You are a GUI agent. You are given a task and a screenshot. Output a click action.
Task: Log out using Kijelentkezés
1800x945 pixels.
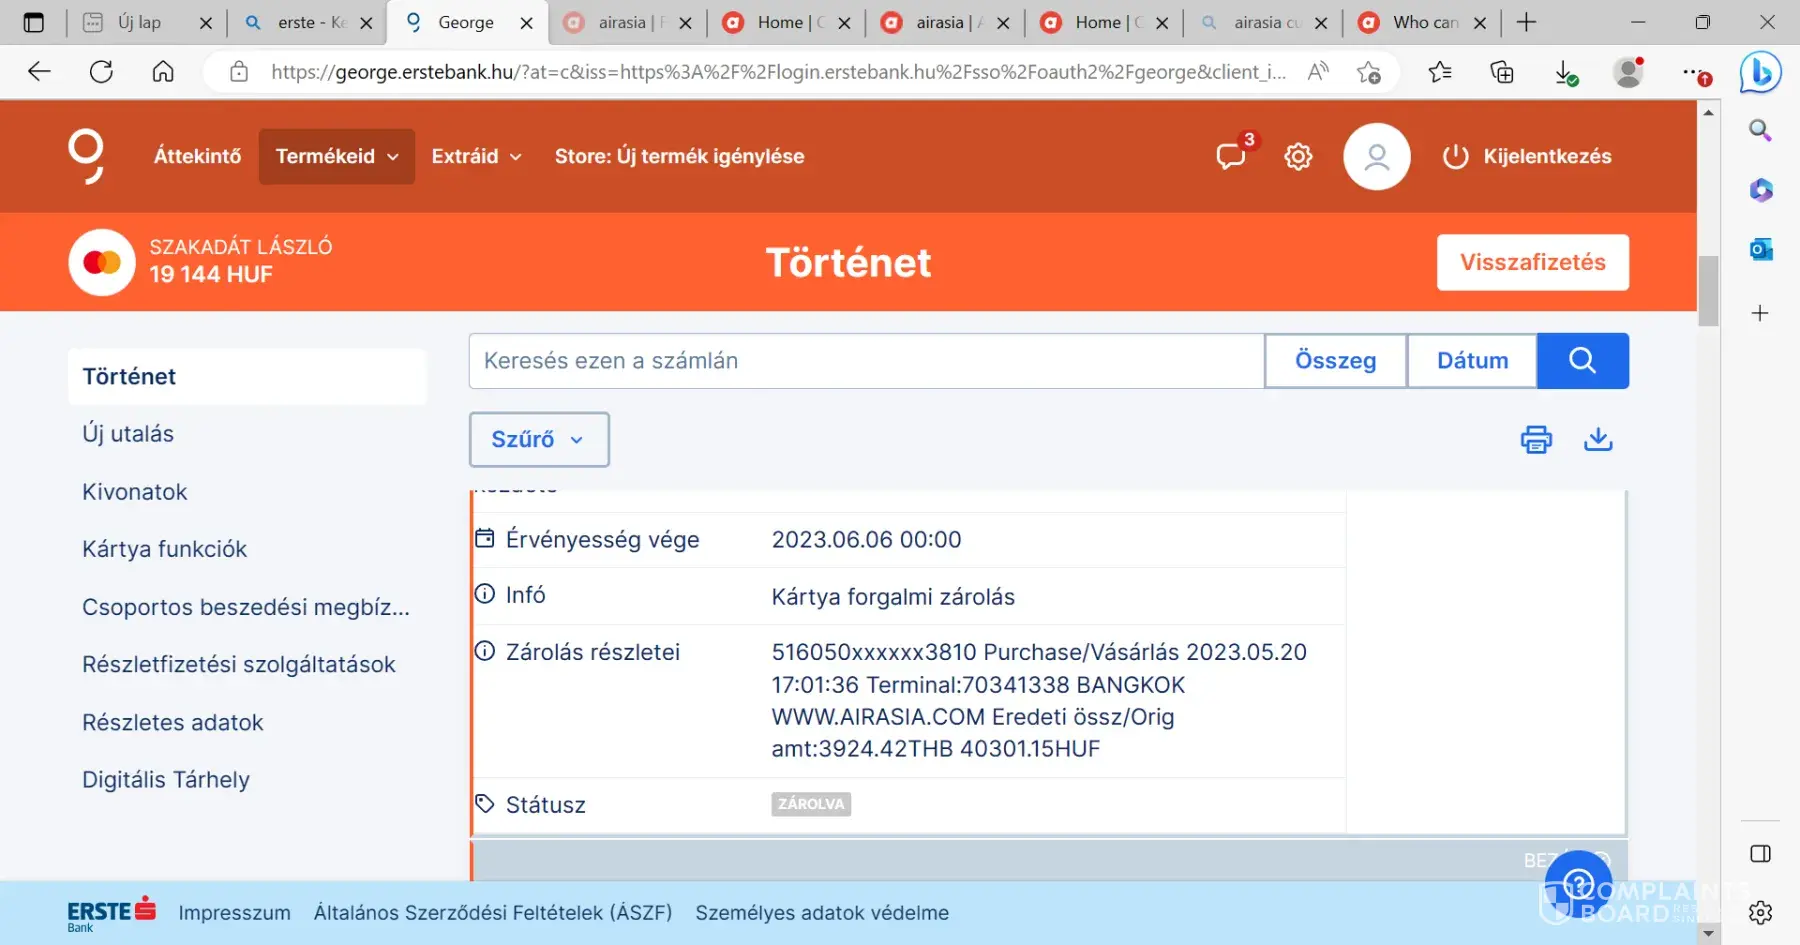(x=1527, y=157)
